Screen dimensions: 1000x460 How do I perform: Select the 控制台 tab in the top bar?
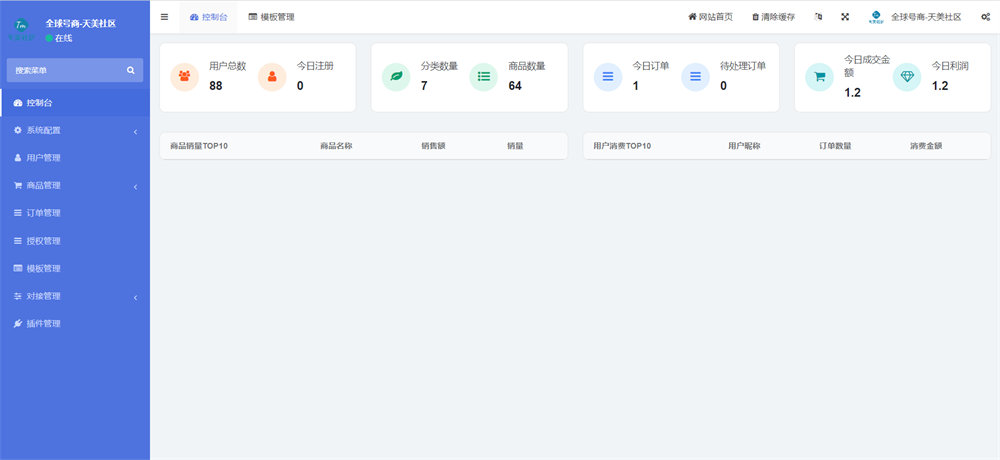(x=208, y=17)
